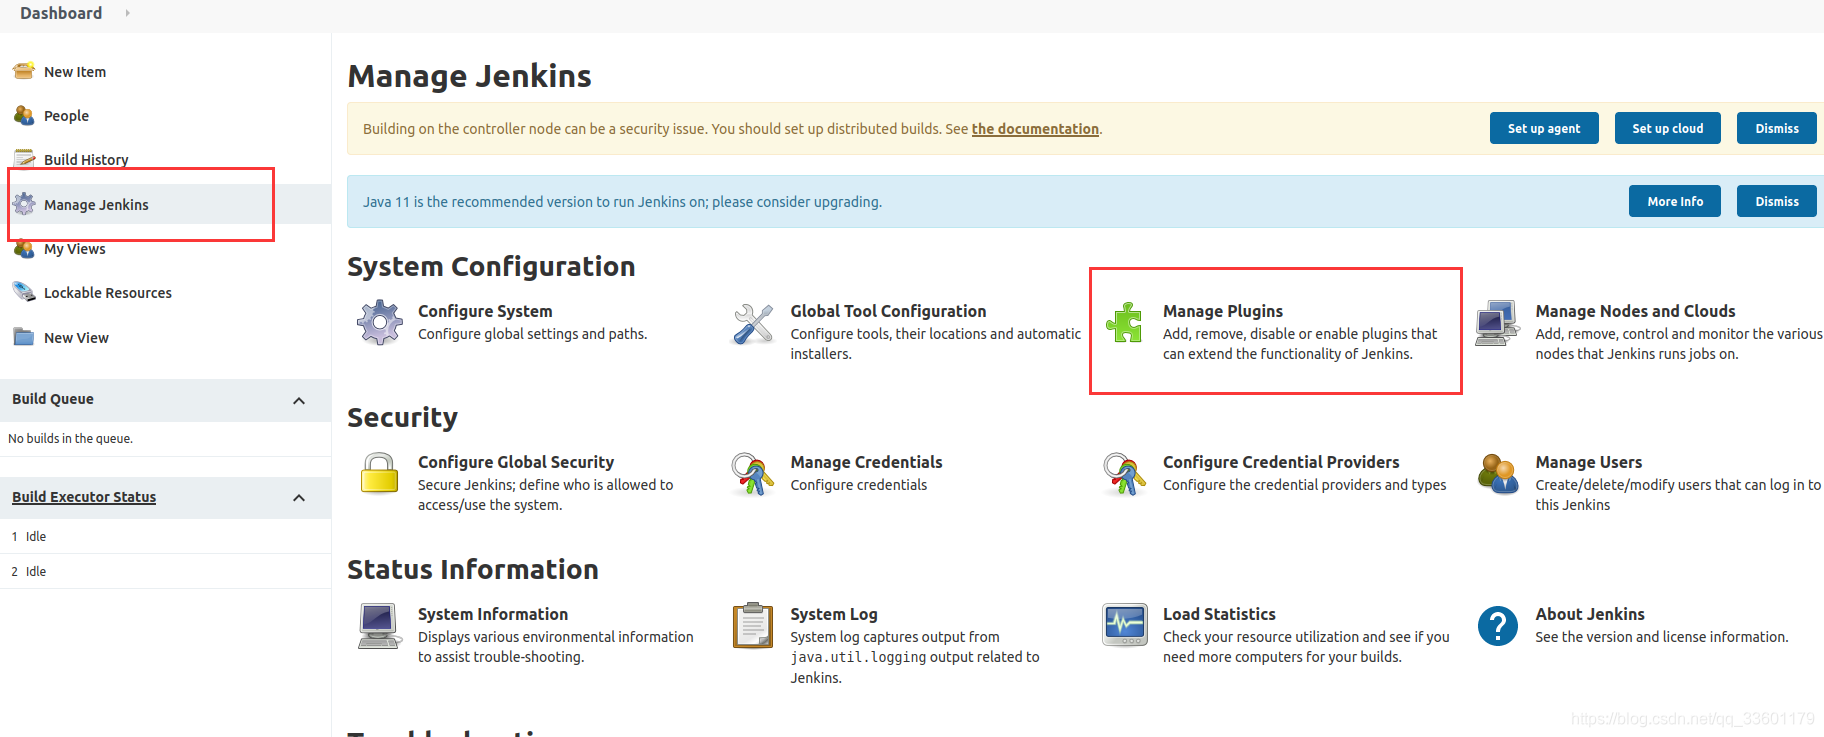Click the New View folder icon

pyautogui.click(x=24, y=337)
